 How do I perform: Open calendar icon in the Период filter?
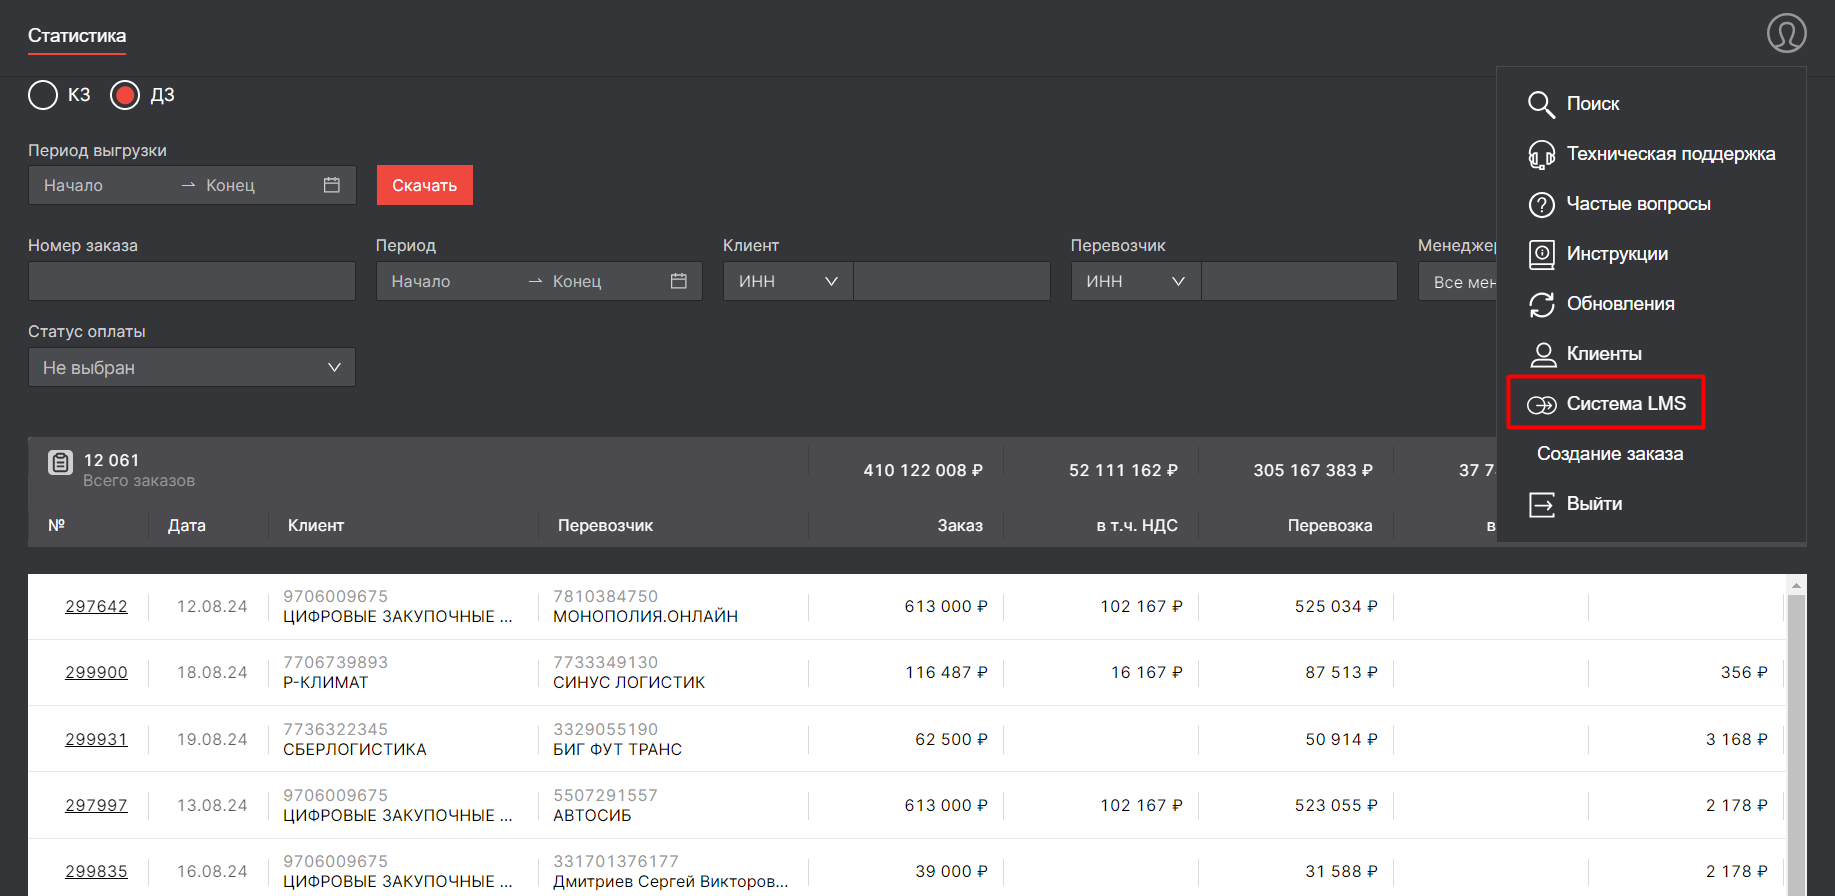(679, 281)
